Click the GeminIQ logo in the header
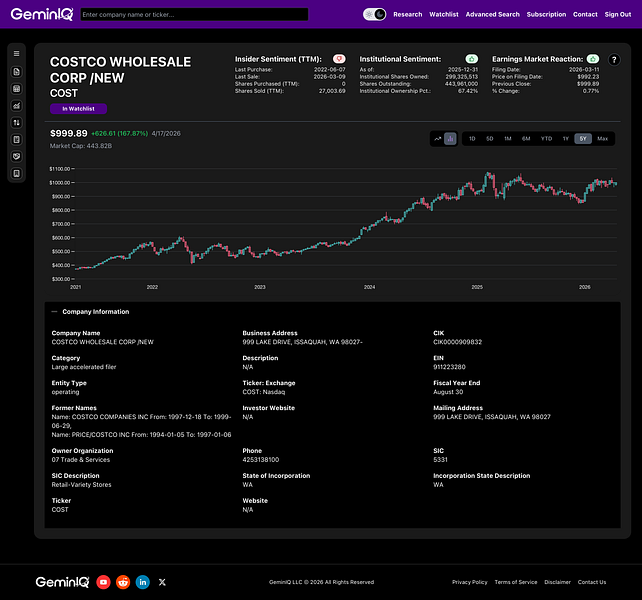 [42, 14]
